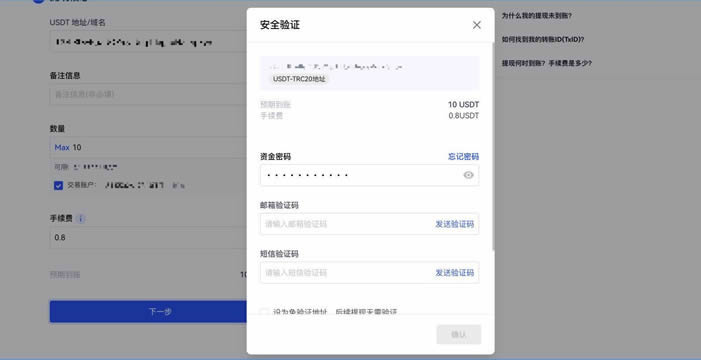The width and height of the screenshot is (701, 360).
Task: Send the SMS verification code (发送验证码)
Action: [x=455, y=273]
